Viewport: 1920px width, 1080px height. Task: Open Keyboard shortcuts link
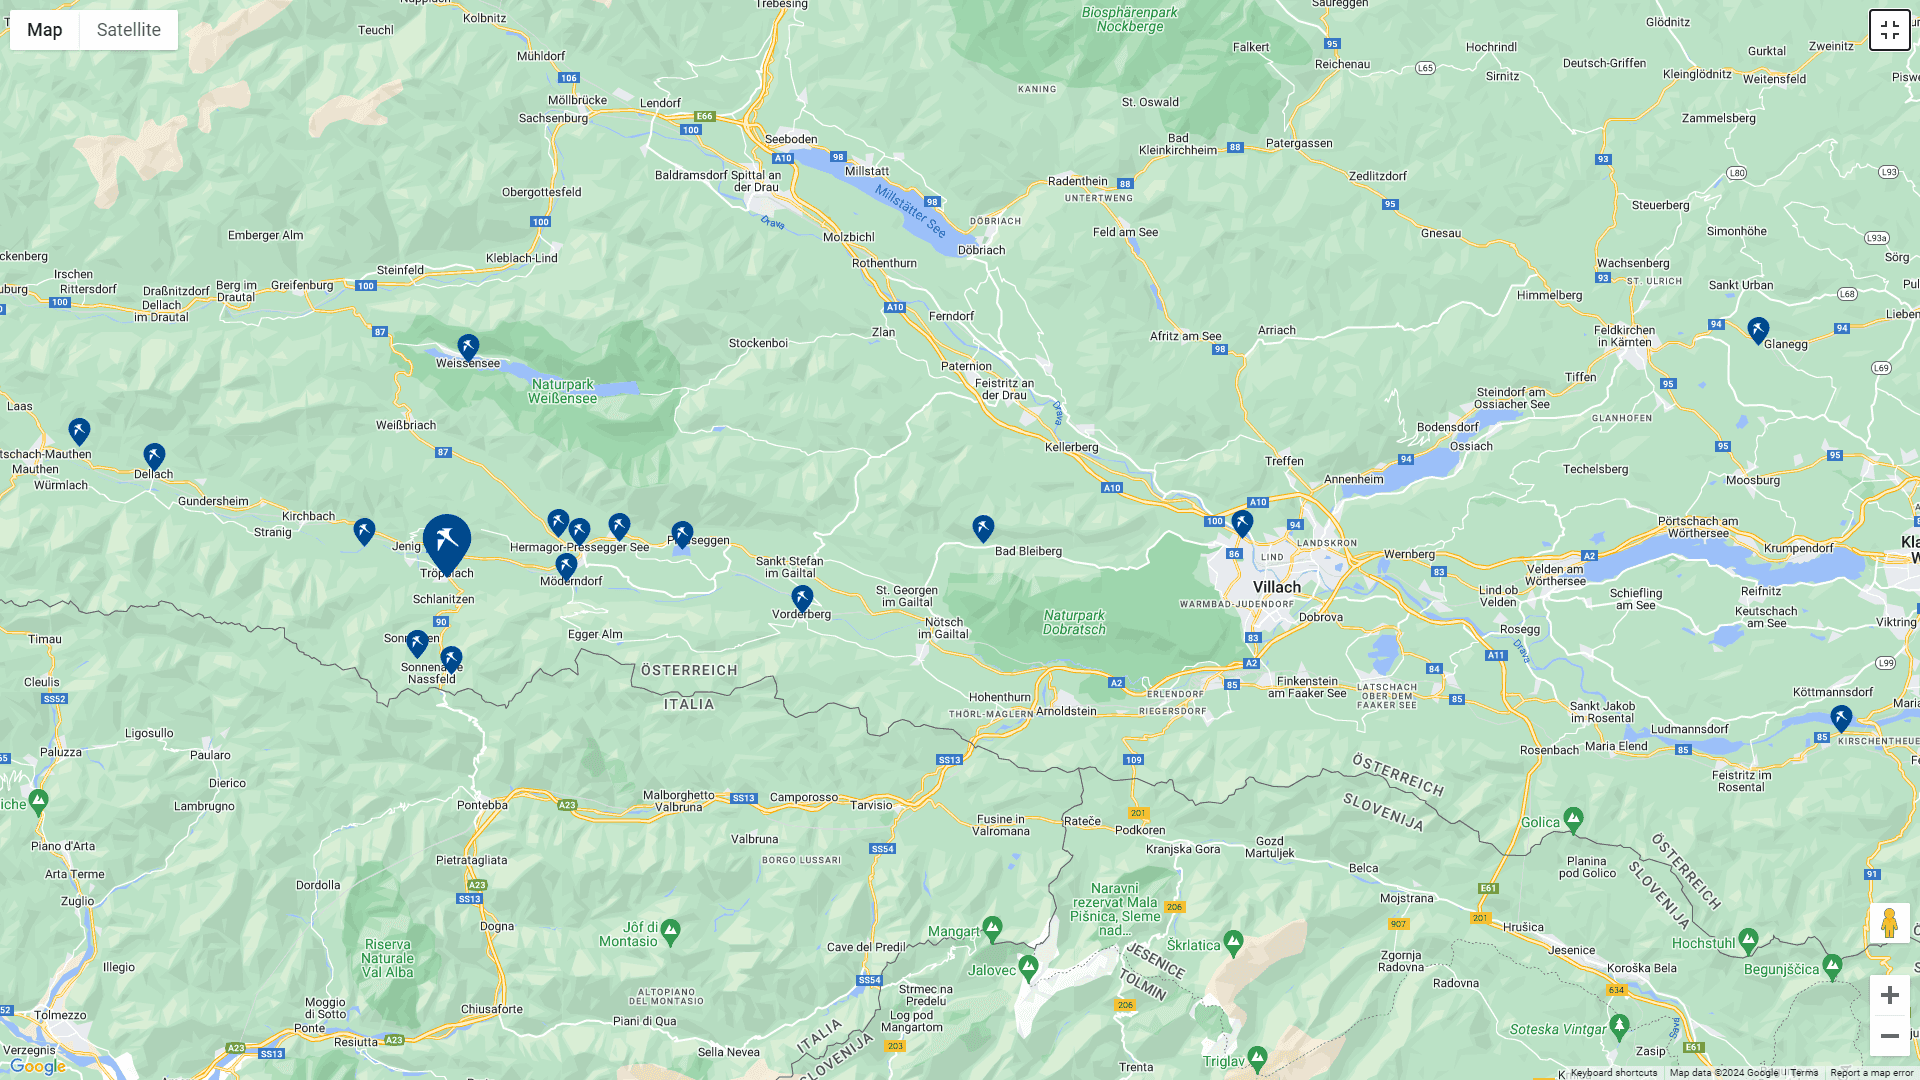[x=1613, y=1073]
